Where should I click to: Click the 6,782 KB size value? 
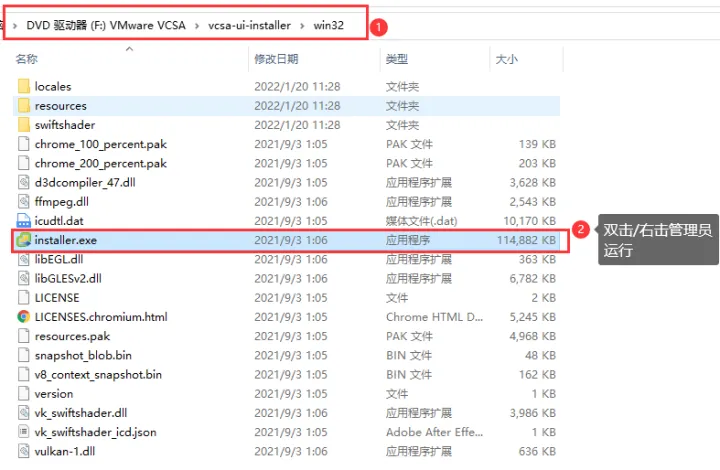(533, 279)
